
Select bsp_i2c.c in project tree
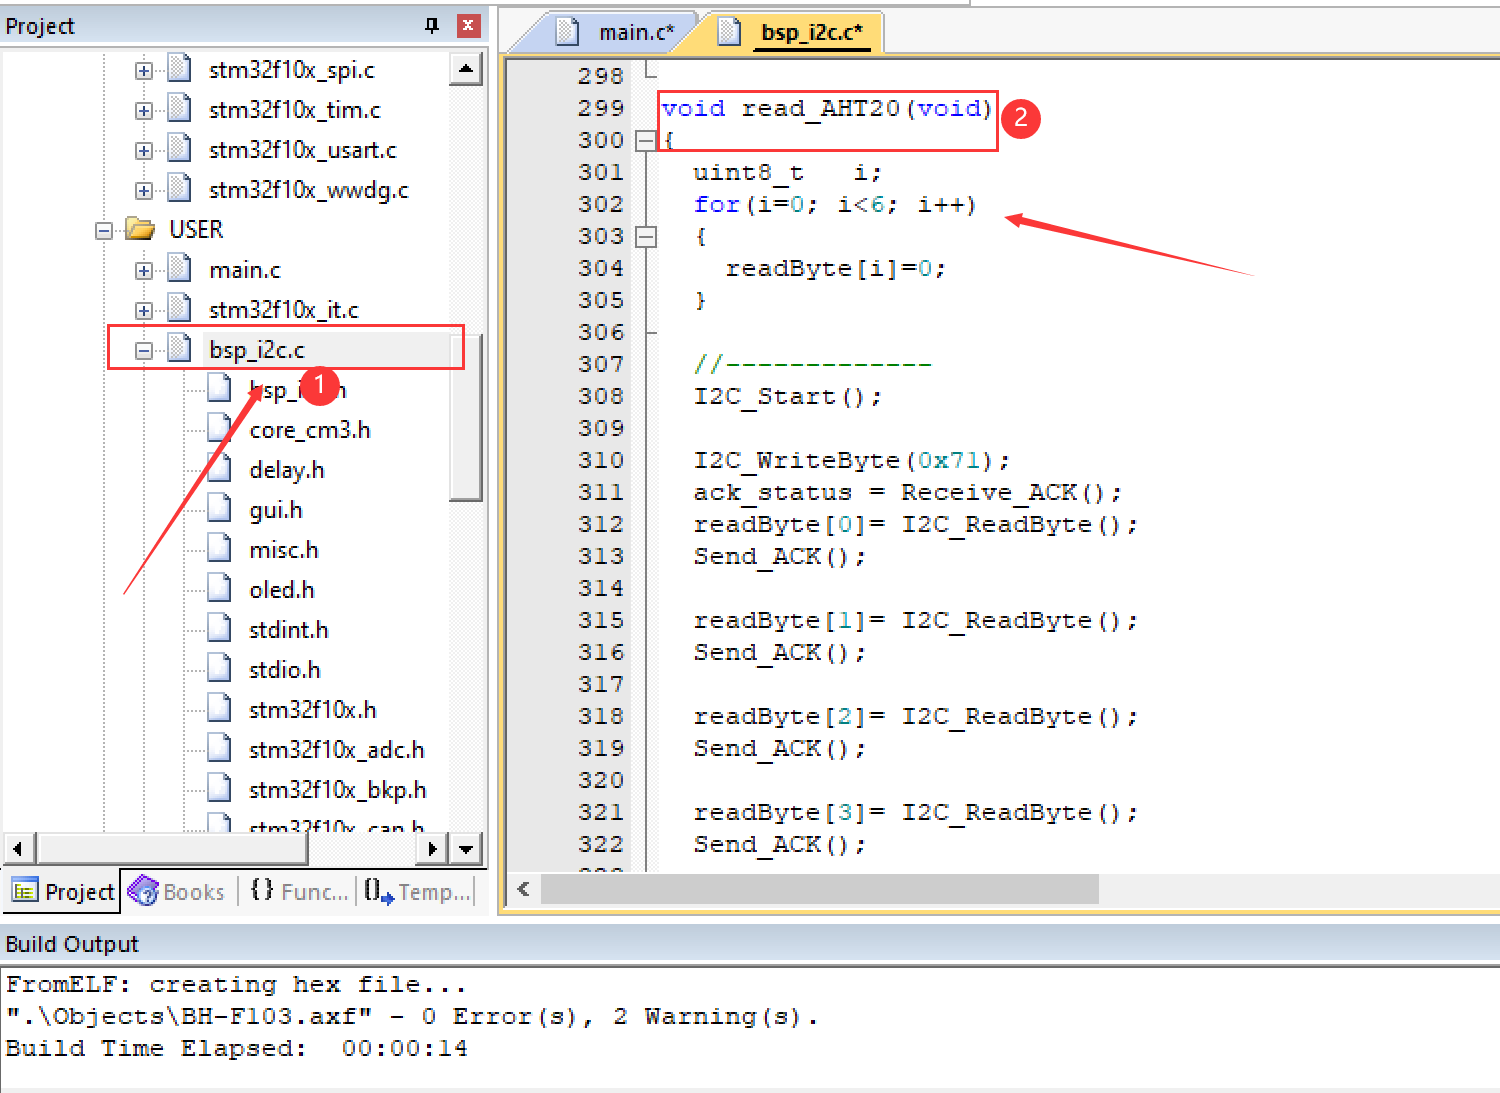(x=257, y=350)
